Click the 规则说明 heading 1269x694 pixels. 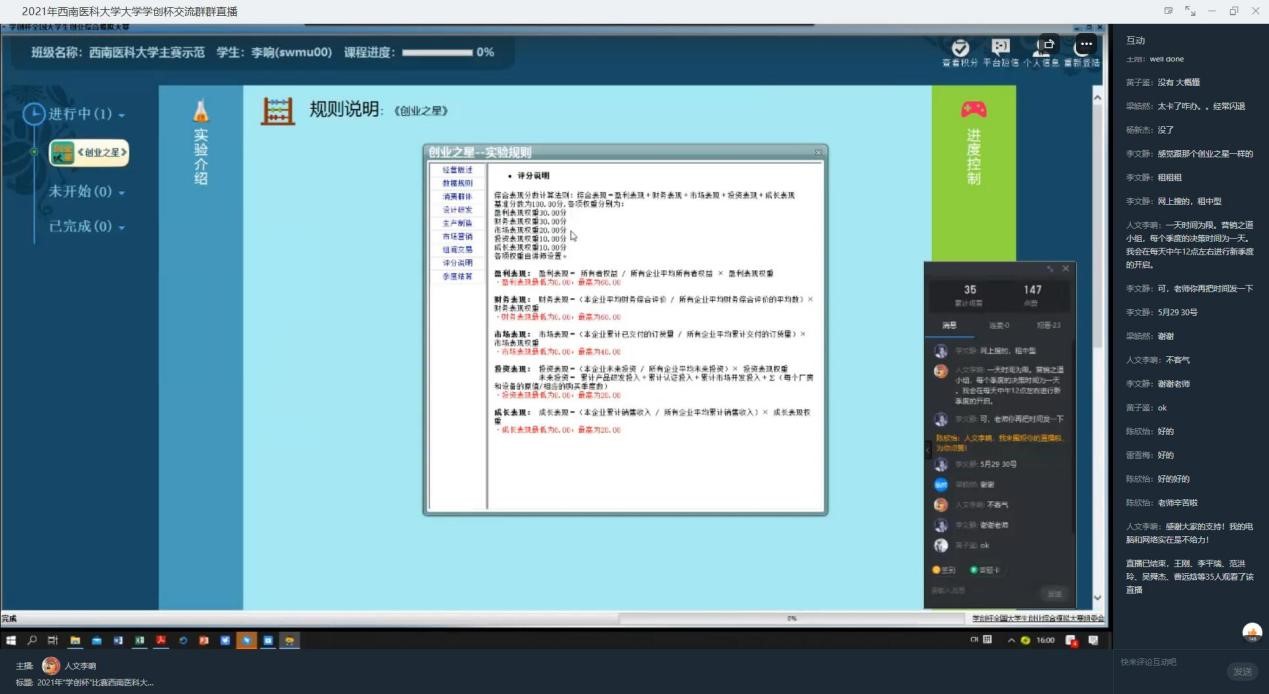click(344, 110)
